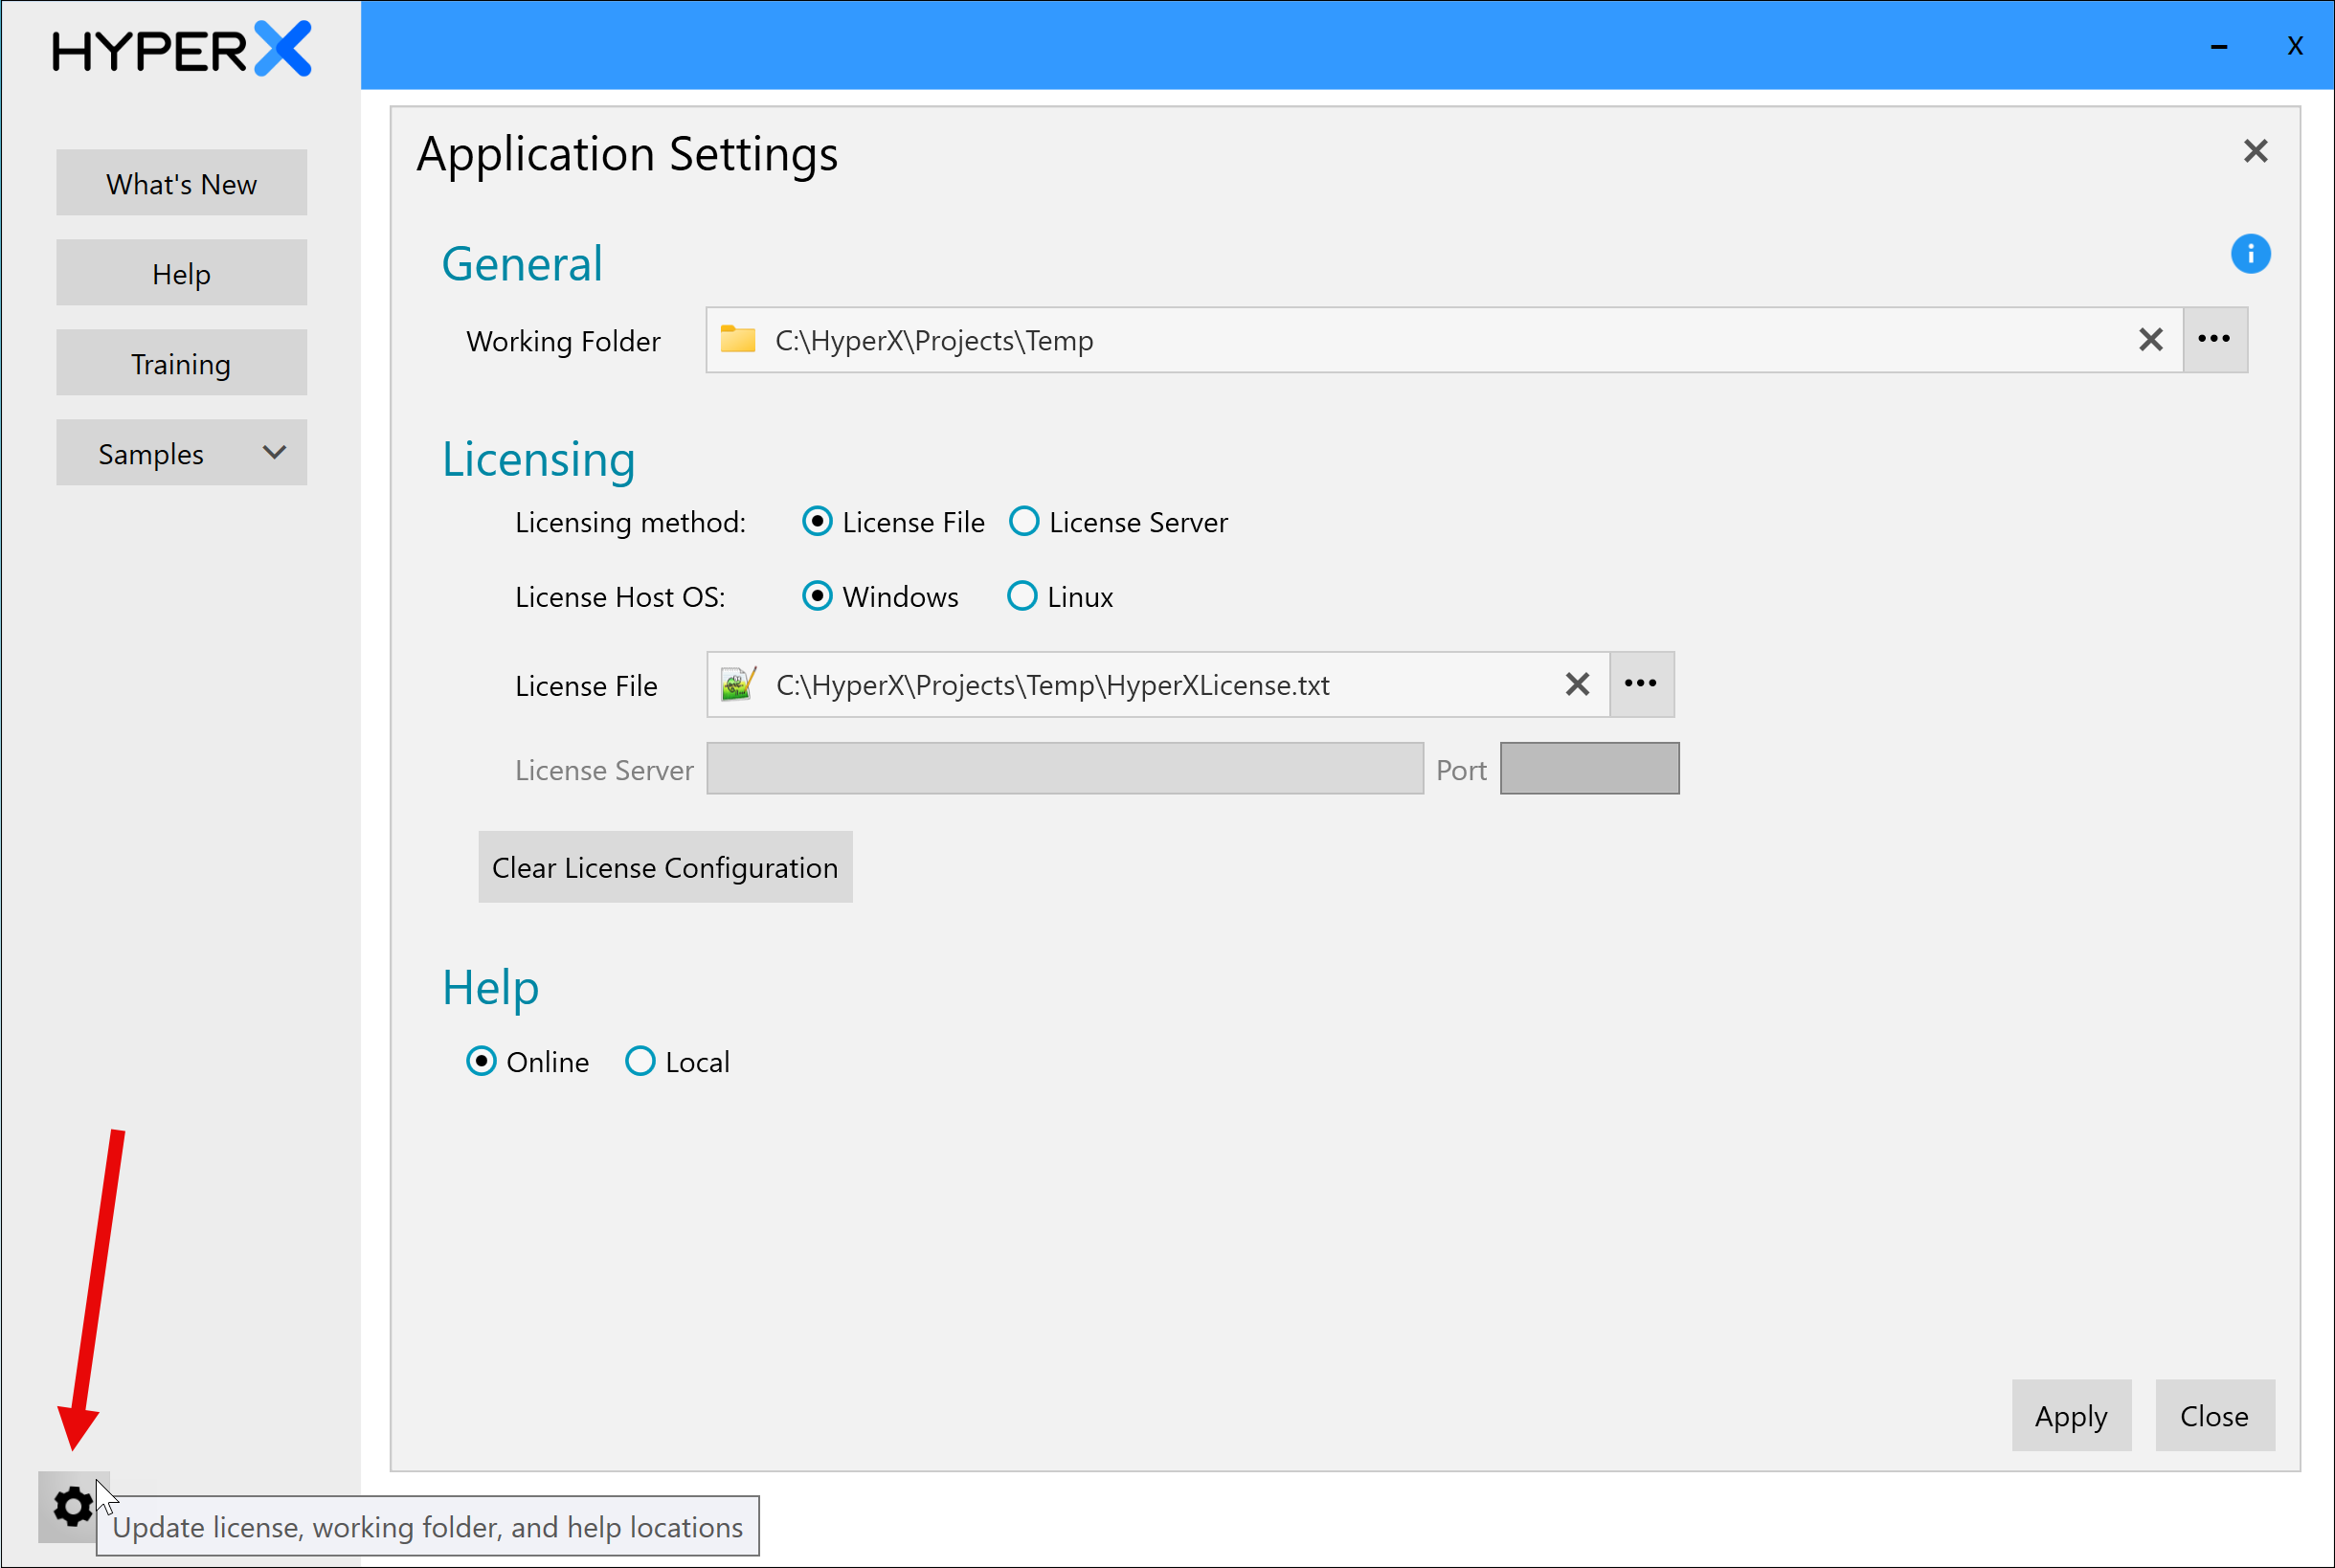The width and height of the screenshot is (2335, 1568).
Task: Close the Application Settings panel with X
Action: 2255,151
